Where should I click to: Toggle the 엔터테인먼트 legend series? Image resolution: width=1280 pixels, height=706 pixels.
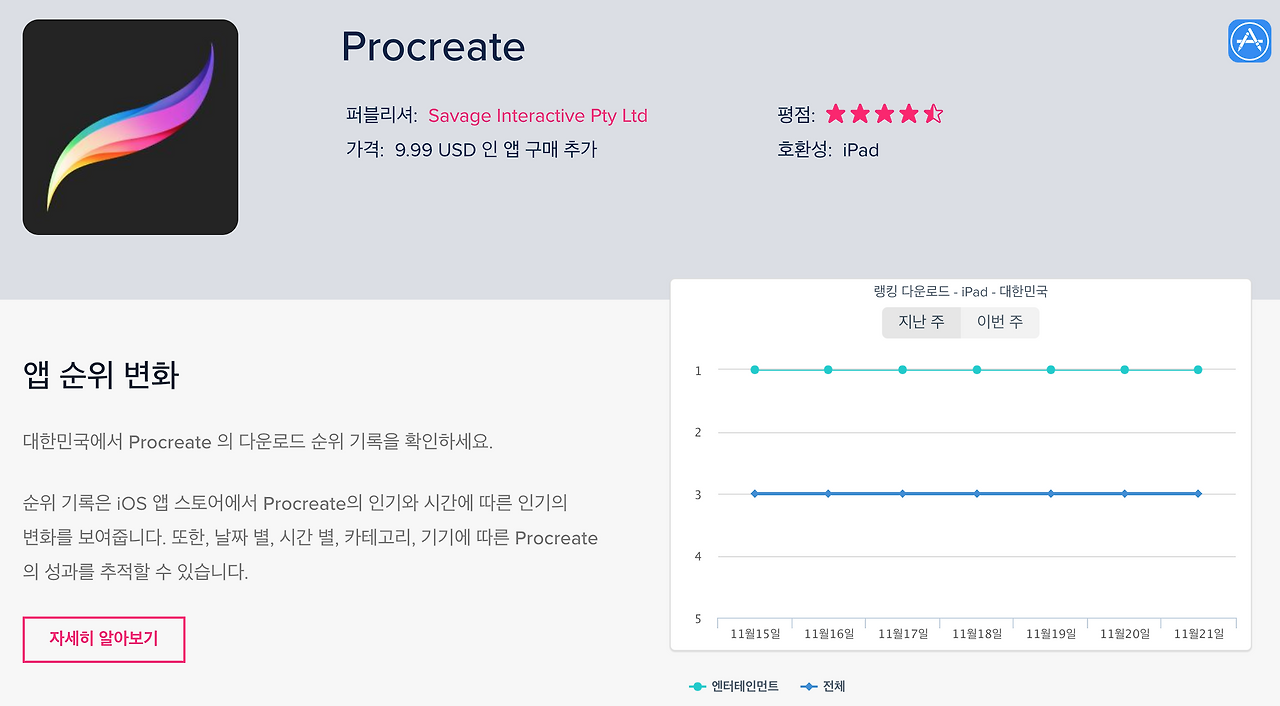coord(734,686)
